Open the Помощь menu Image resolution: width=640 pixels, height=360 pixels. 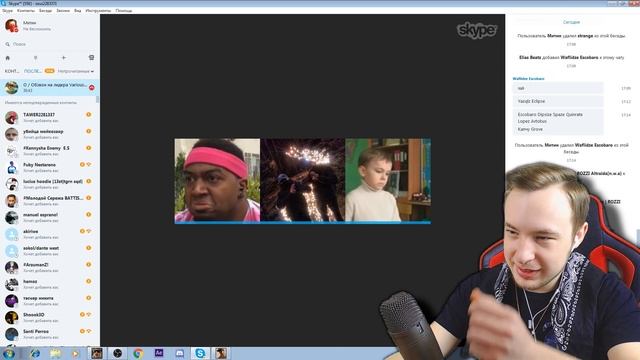coord(124,11)
